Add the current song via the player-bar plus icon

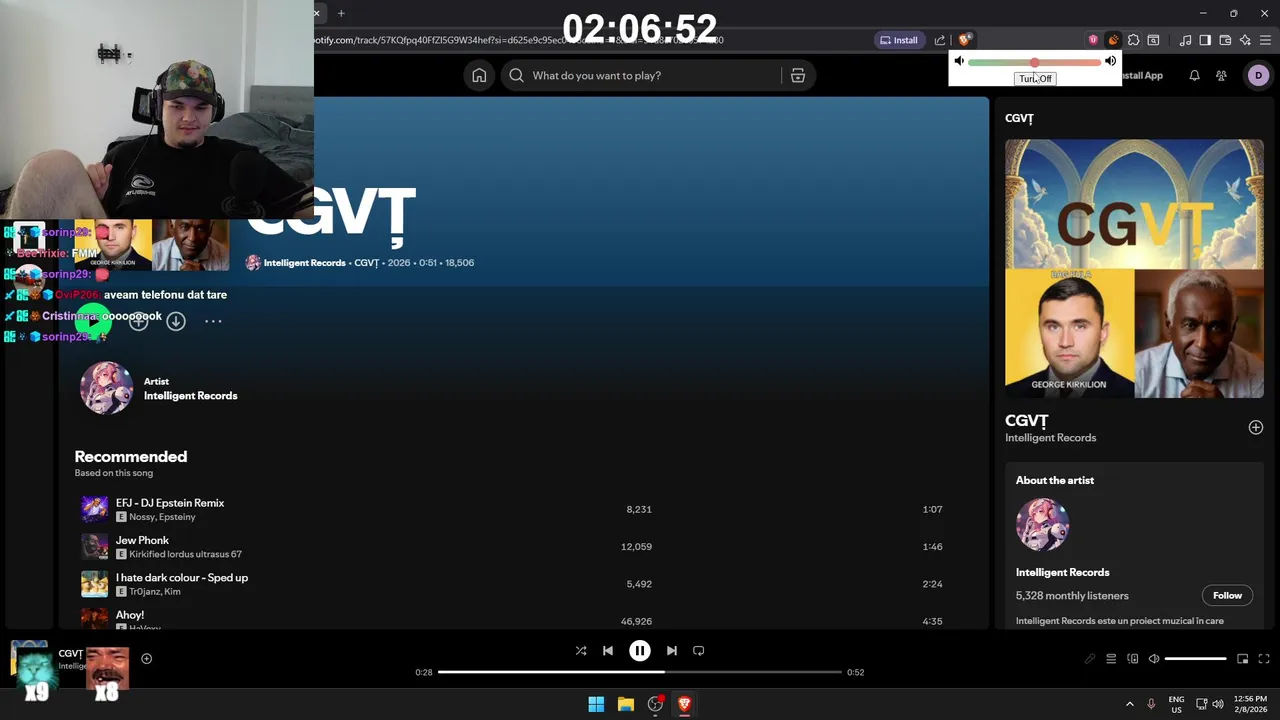tap(146, 658)
